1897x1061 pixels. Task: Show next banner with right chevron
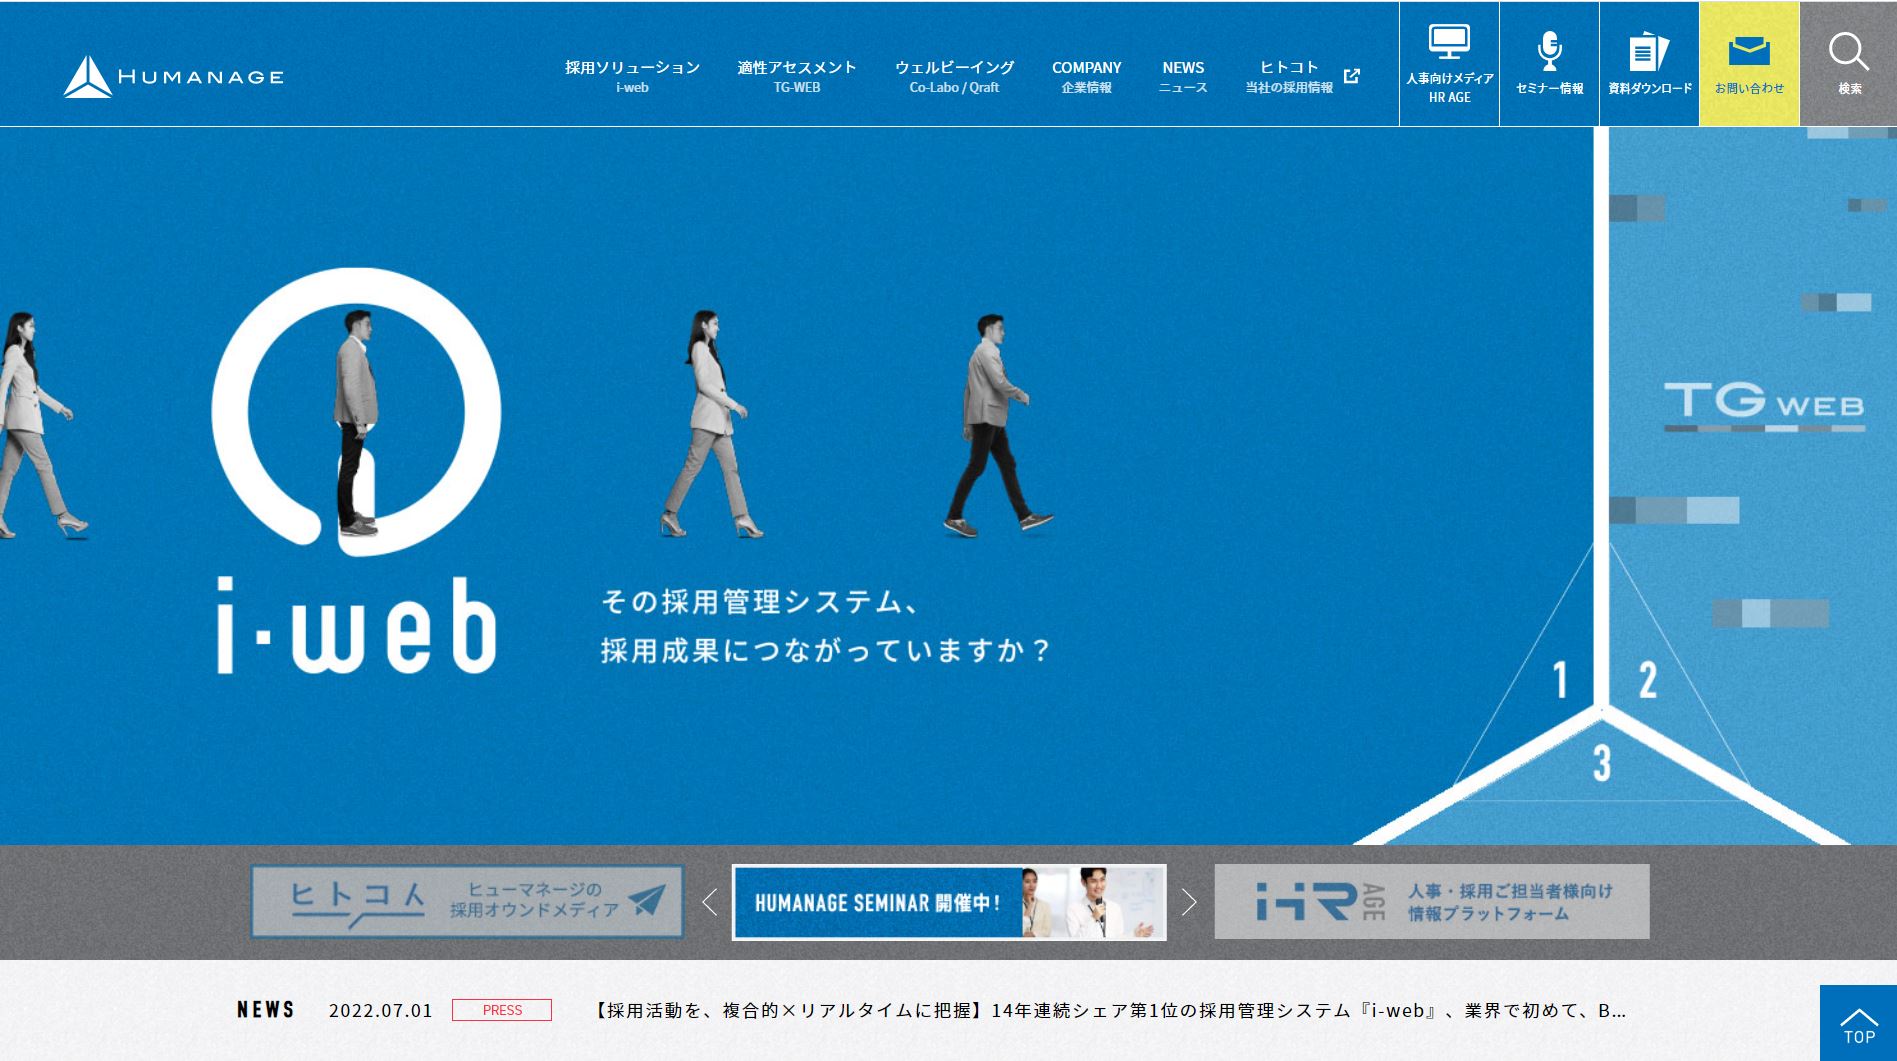click(x=1189, y=902)
